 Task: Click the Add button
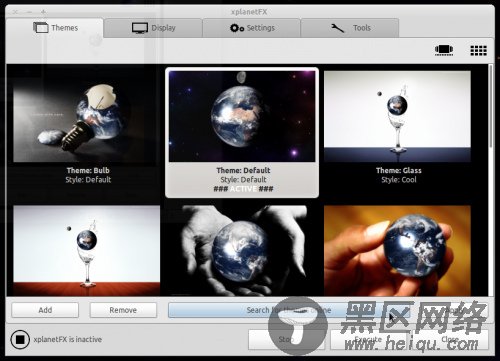45,310
